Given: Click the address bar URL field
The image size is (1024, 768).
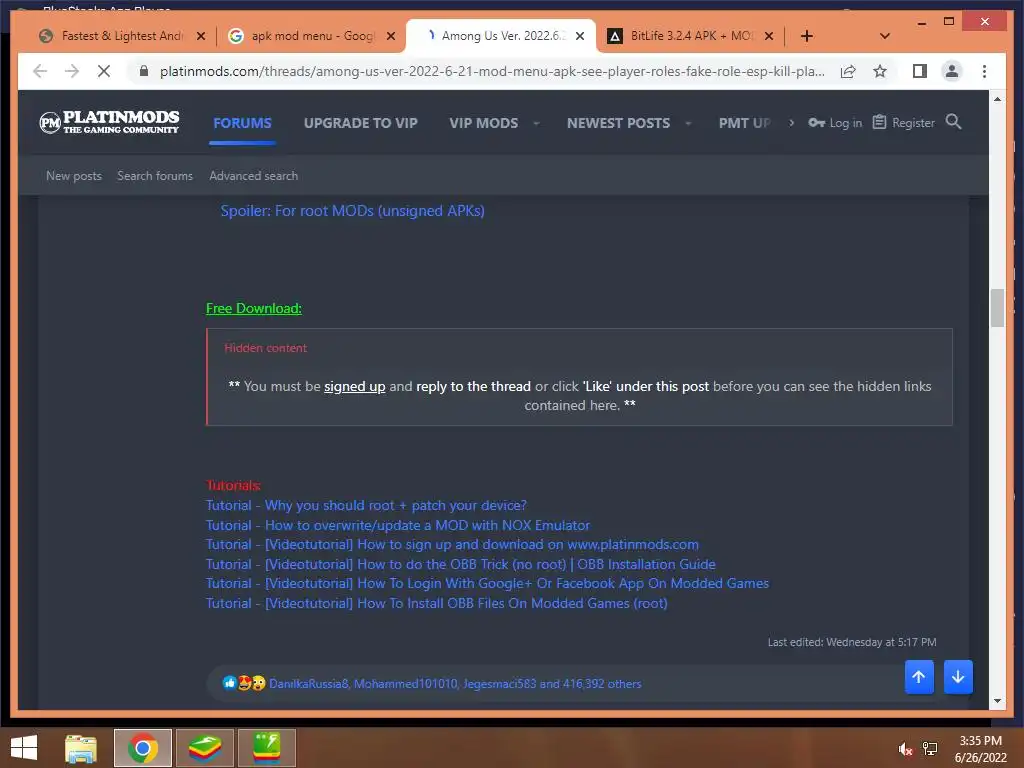Looking at the screenshot, I should point(492,71).
